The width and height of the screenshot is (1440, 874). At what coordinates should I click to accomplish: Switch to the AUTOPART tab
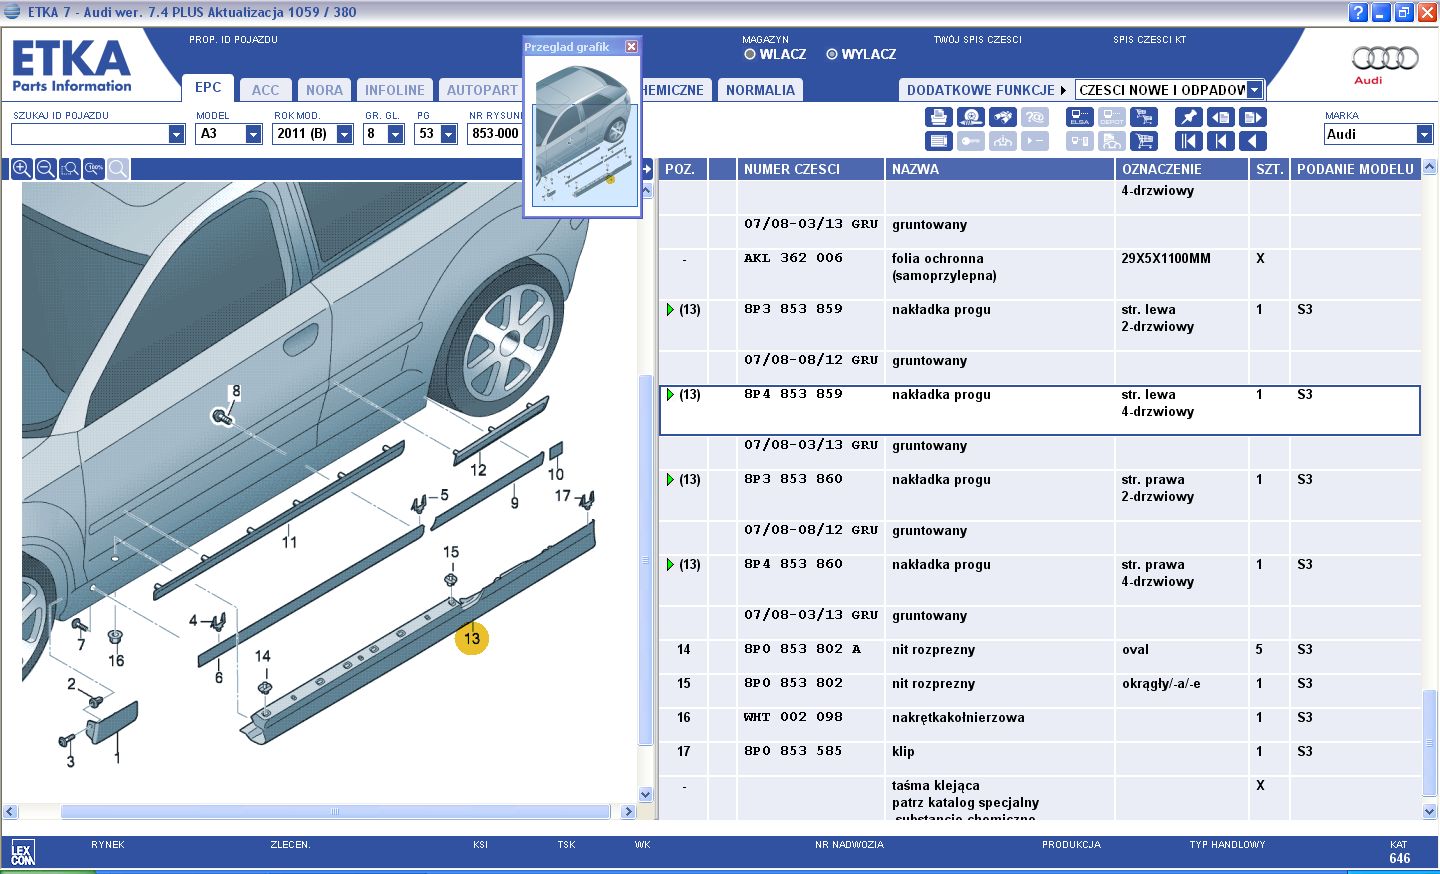(482, 90)
